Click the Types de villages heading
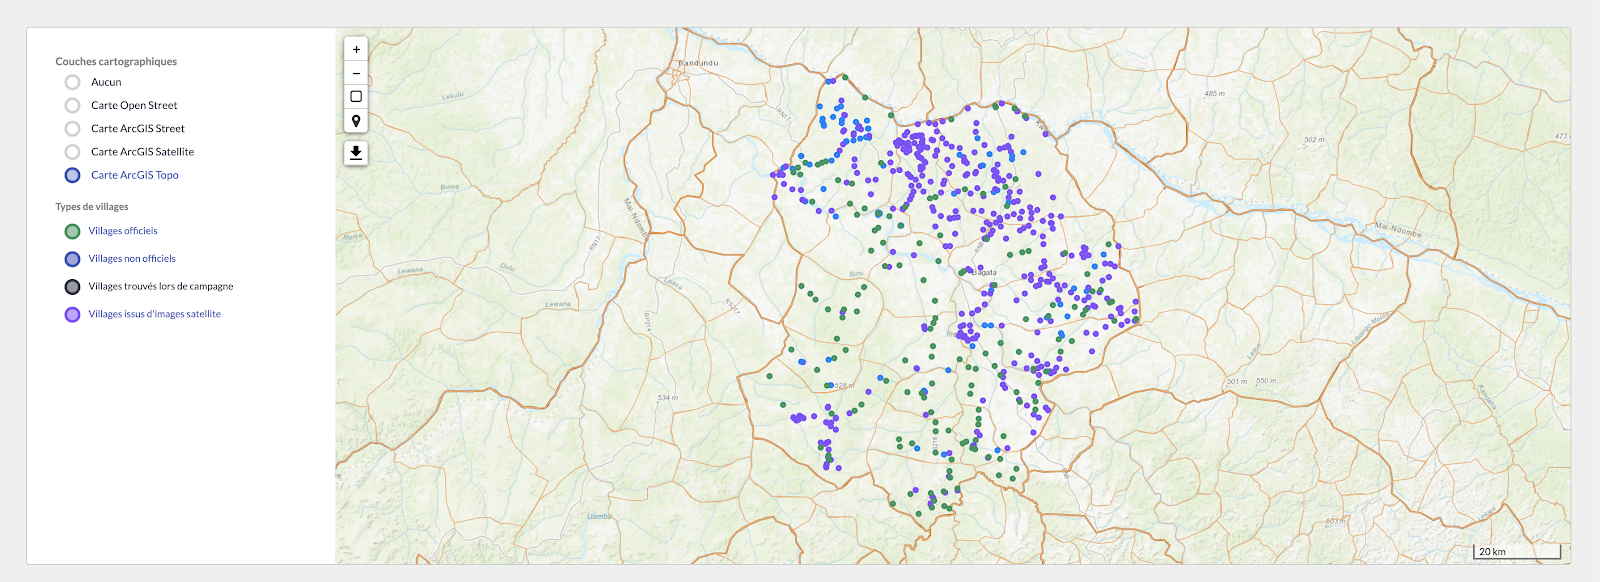 pyautogui.click(x=92, y=207)
